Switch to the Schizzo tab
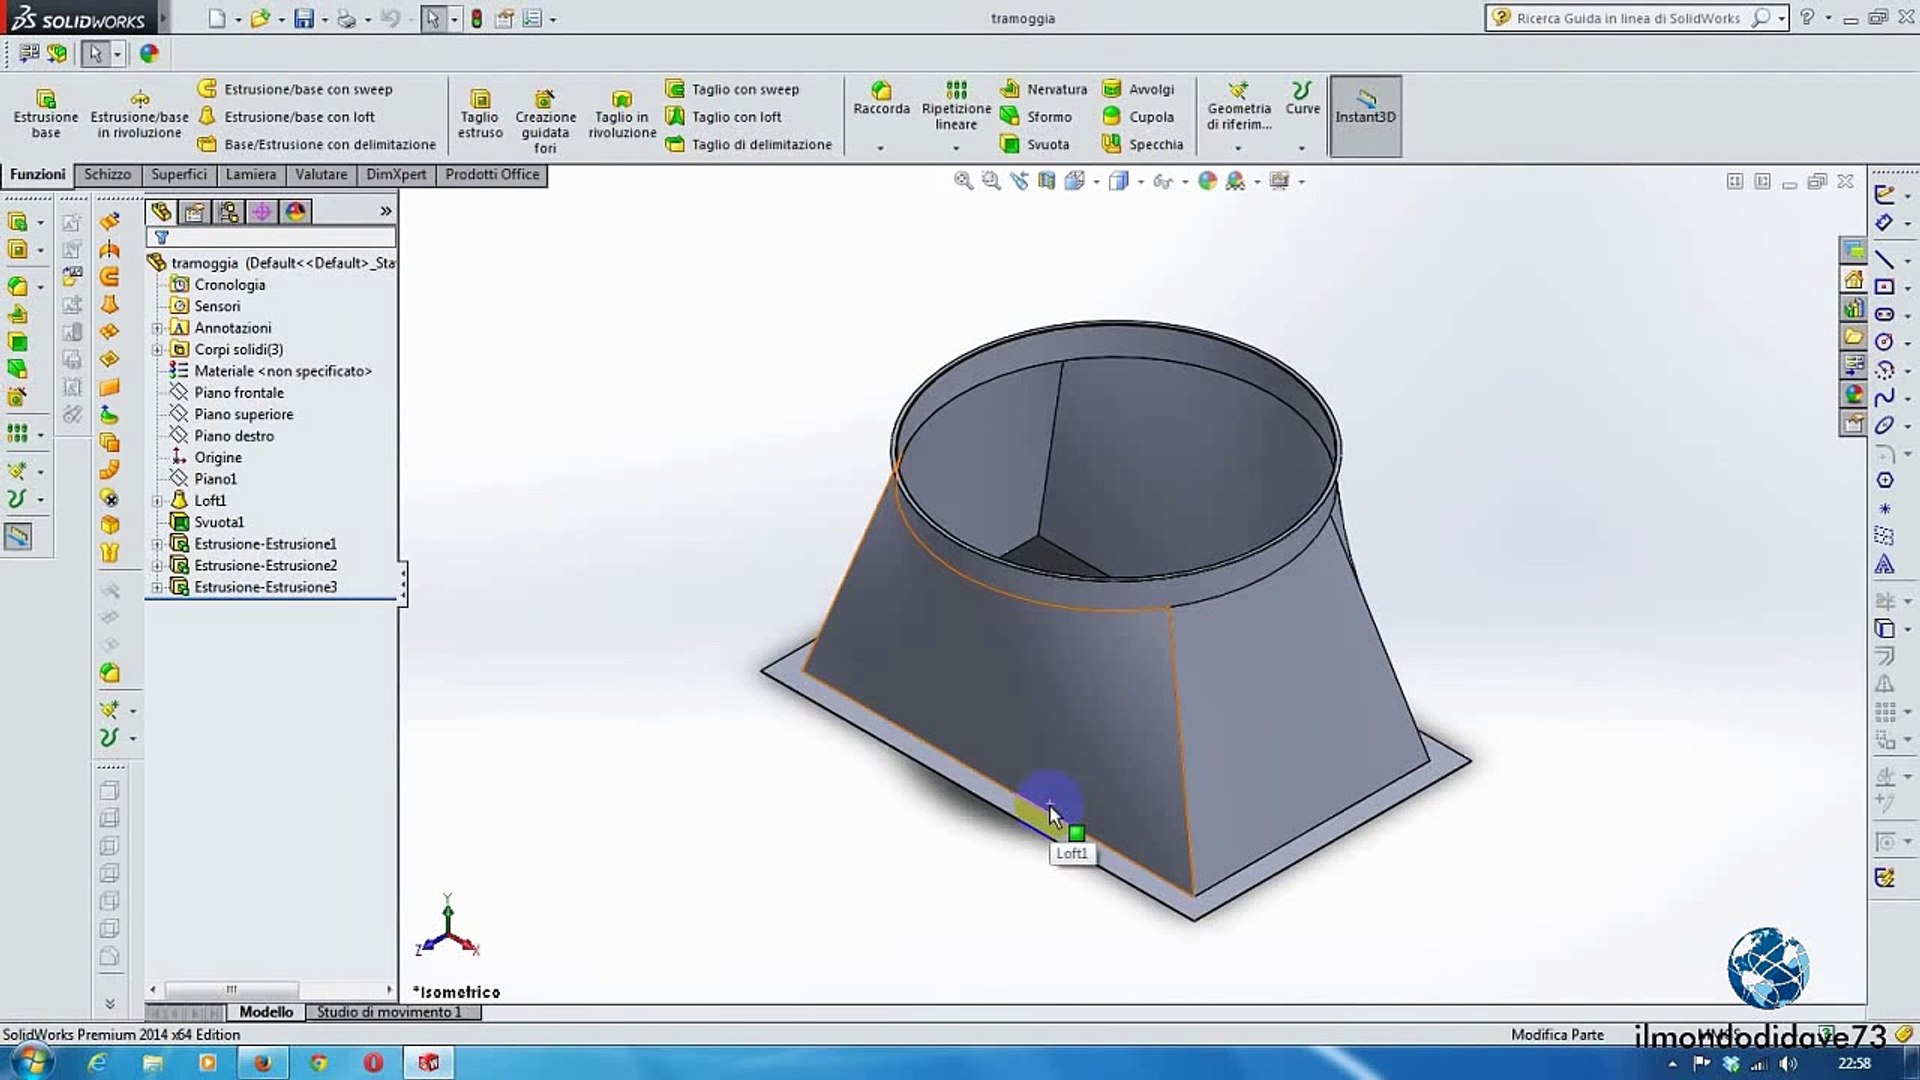 (x=107, y=174)
